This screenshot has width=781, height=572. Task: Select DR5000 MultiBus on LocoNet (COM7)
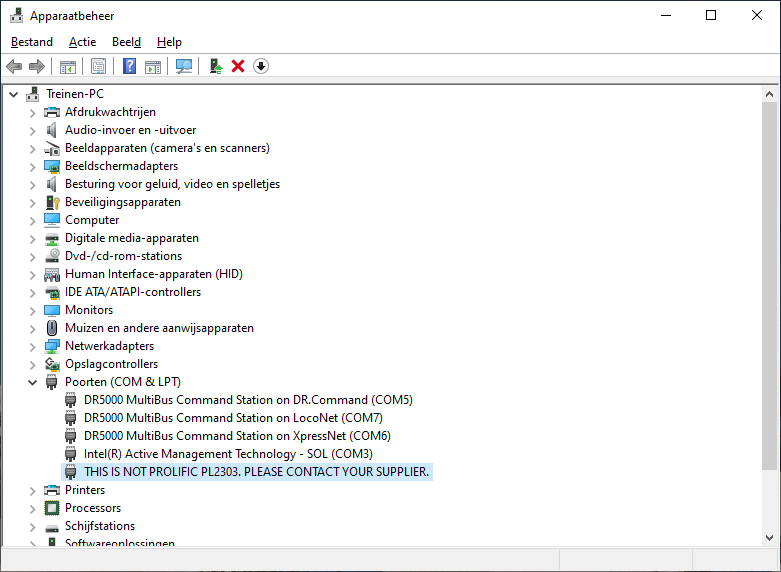pos(233,418)
